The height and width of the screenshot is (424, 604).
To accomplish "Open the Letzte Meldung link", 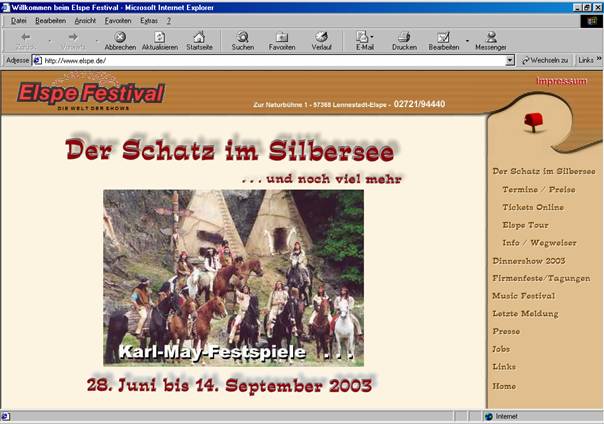I will coord(525,313).
